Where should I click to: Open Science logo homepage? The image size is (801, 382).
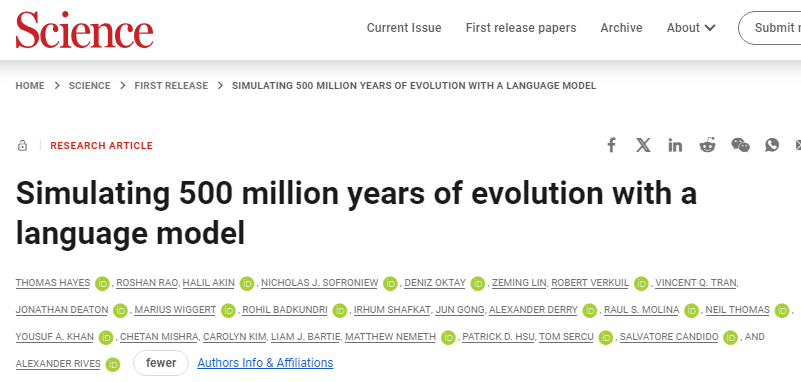tap(84, 30)
